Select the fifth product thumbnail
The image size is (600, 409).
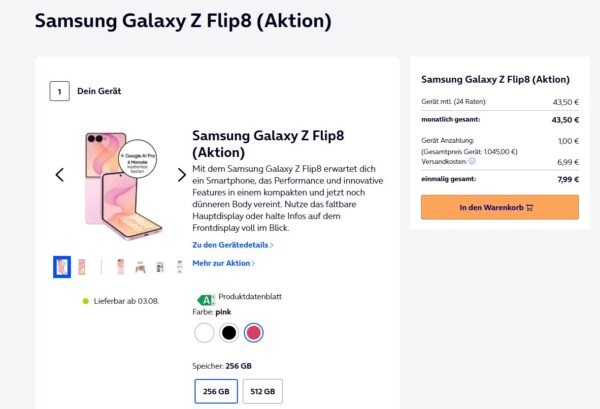pyautogui.click(x=140, y=267)
